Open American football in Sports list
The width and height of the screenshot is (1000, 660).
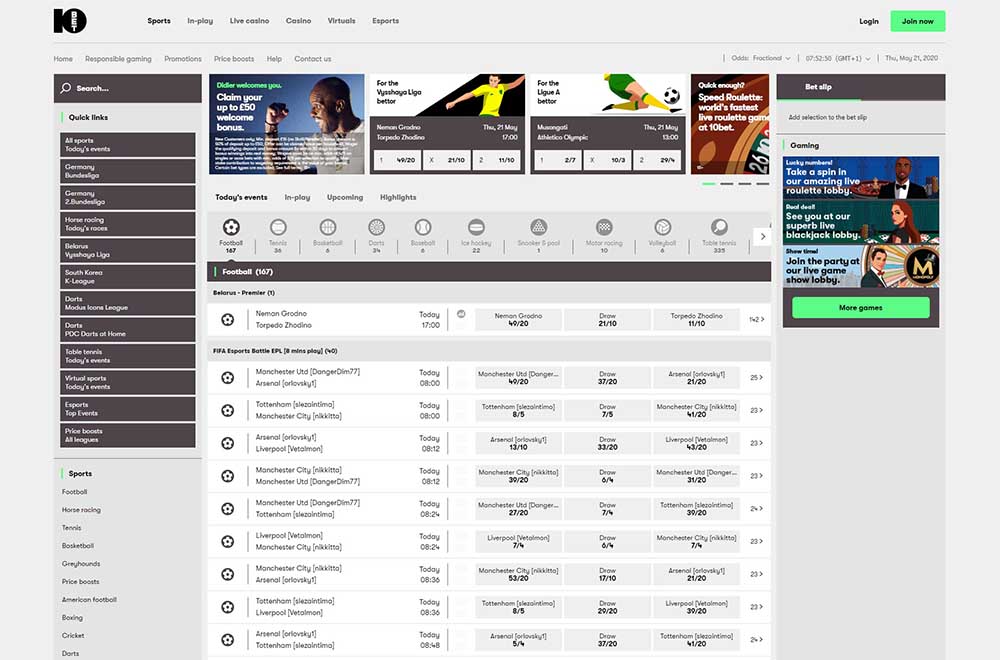[89, 599]
